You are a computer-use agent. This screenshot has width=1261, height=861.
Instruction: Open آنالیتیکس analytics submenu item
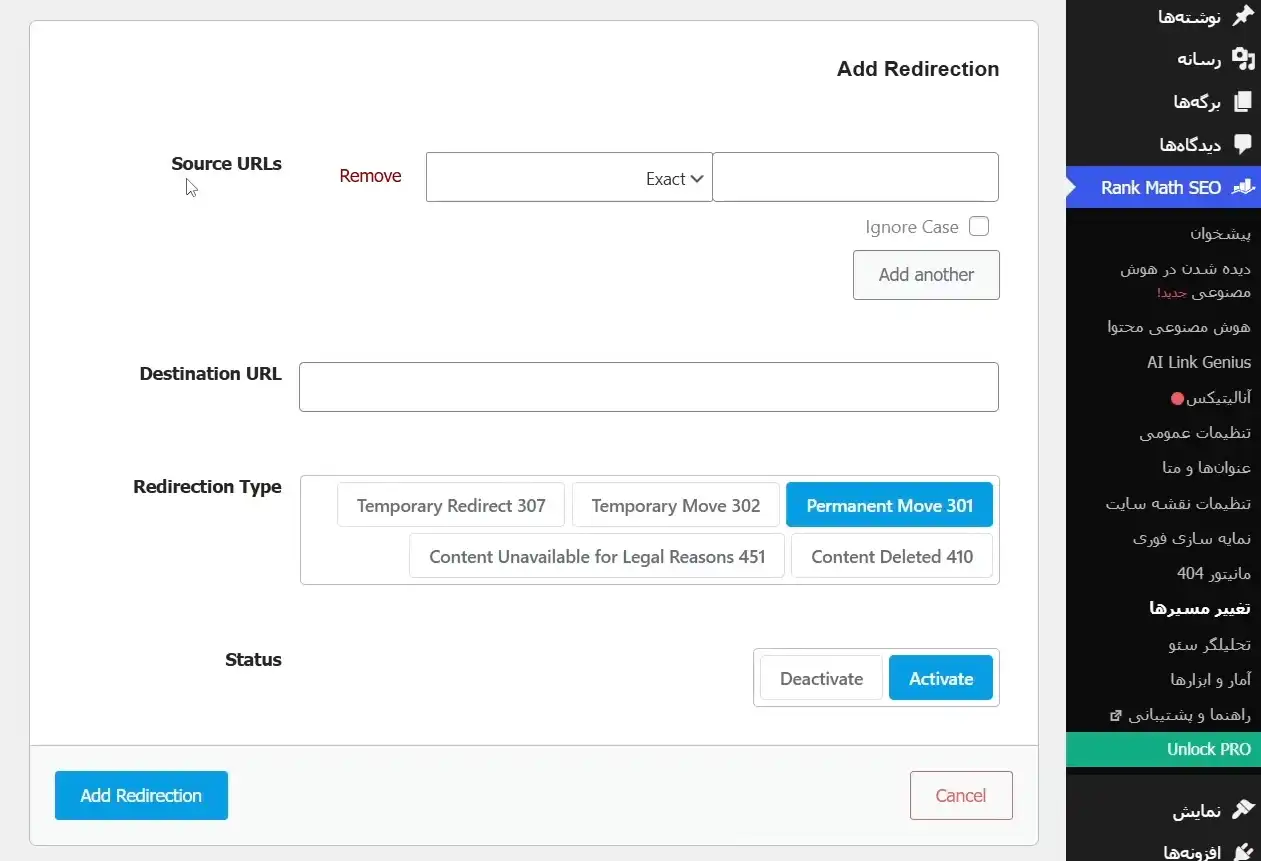[1211, 398]
